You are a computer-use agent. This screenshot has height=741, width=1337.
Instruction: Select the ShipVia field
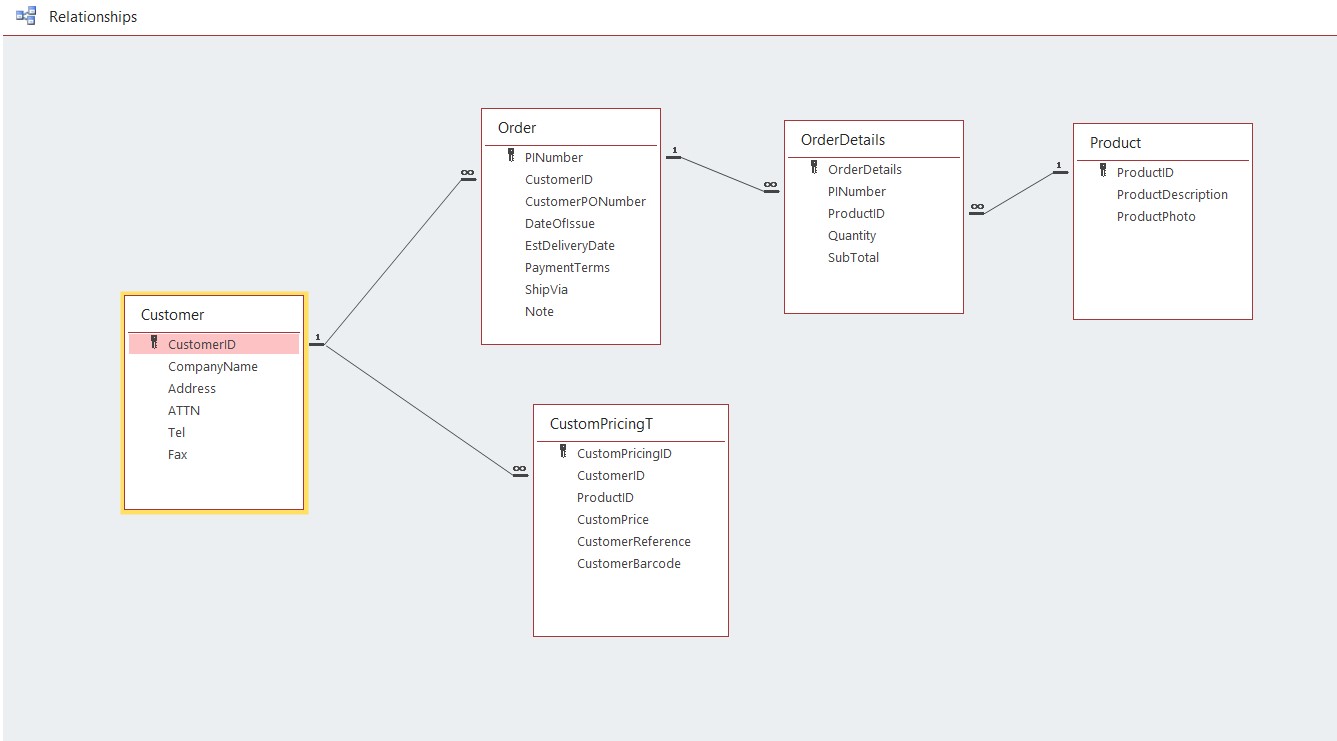point(546,290)
